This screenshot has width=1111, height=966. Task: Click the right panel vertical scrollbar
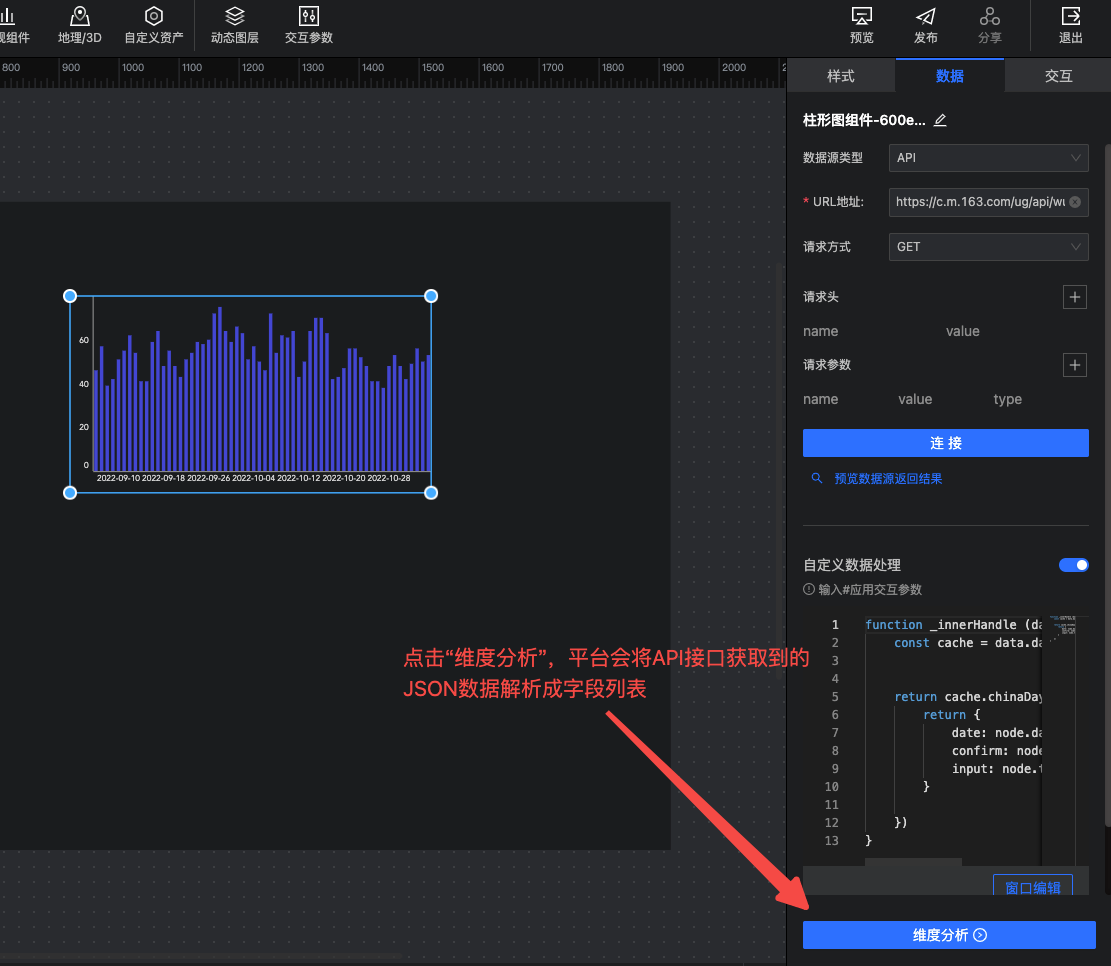1107,485
